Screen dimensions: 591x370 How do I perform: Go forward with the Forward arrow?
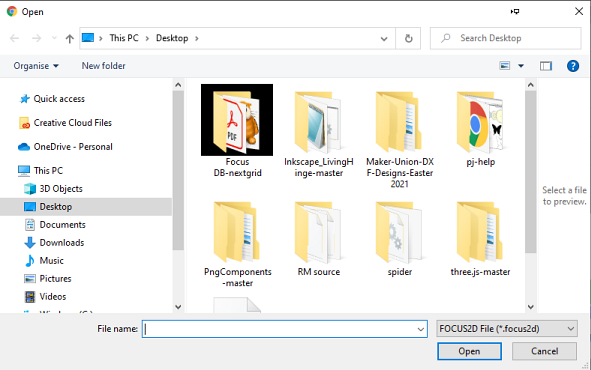pos(36,38)
